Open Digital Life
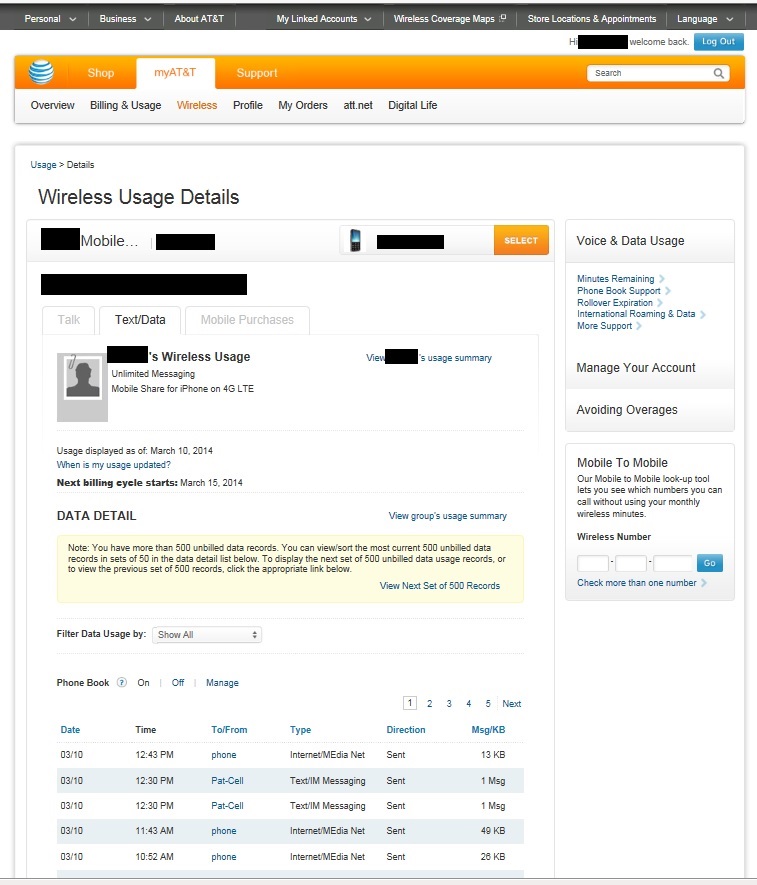The height and width of the screenshot is (885, 757). tap(413, 106)
